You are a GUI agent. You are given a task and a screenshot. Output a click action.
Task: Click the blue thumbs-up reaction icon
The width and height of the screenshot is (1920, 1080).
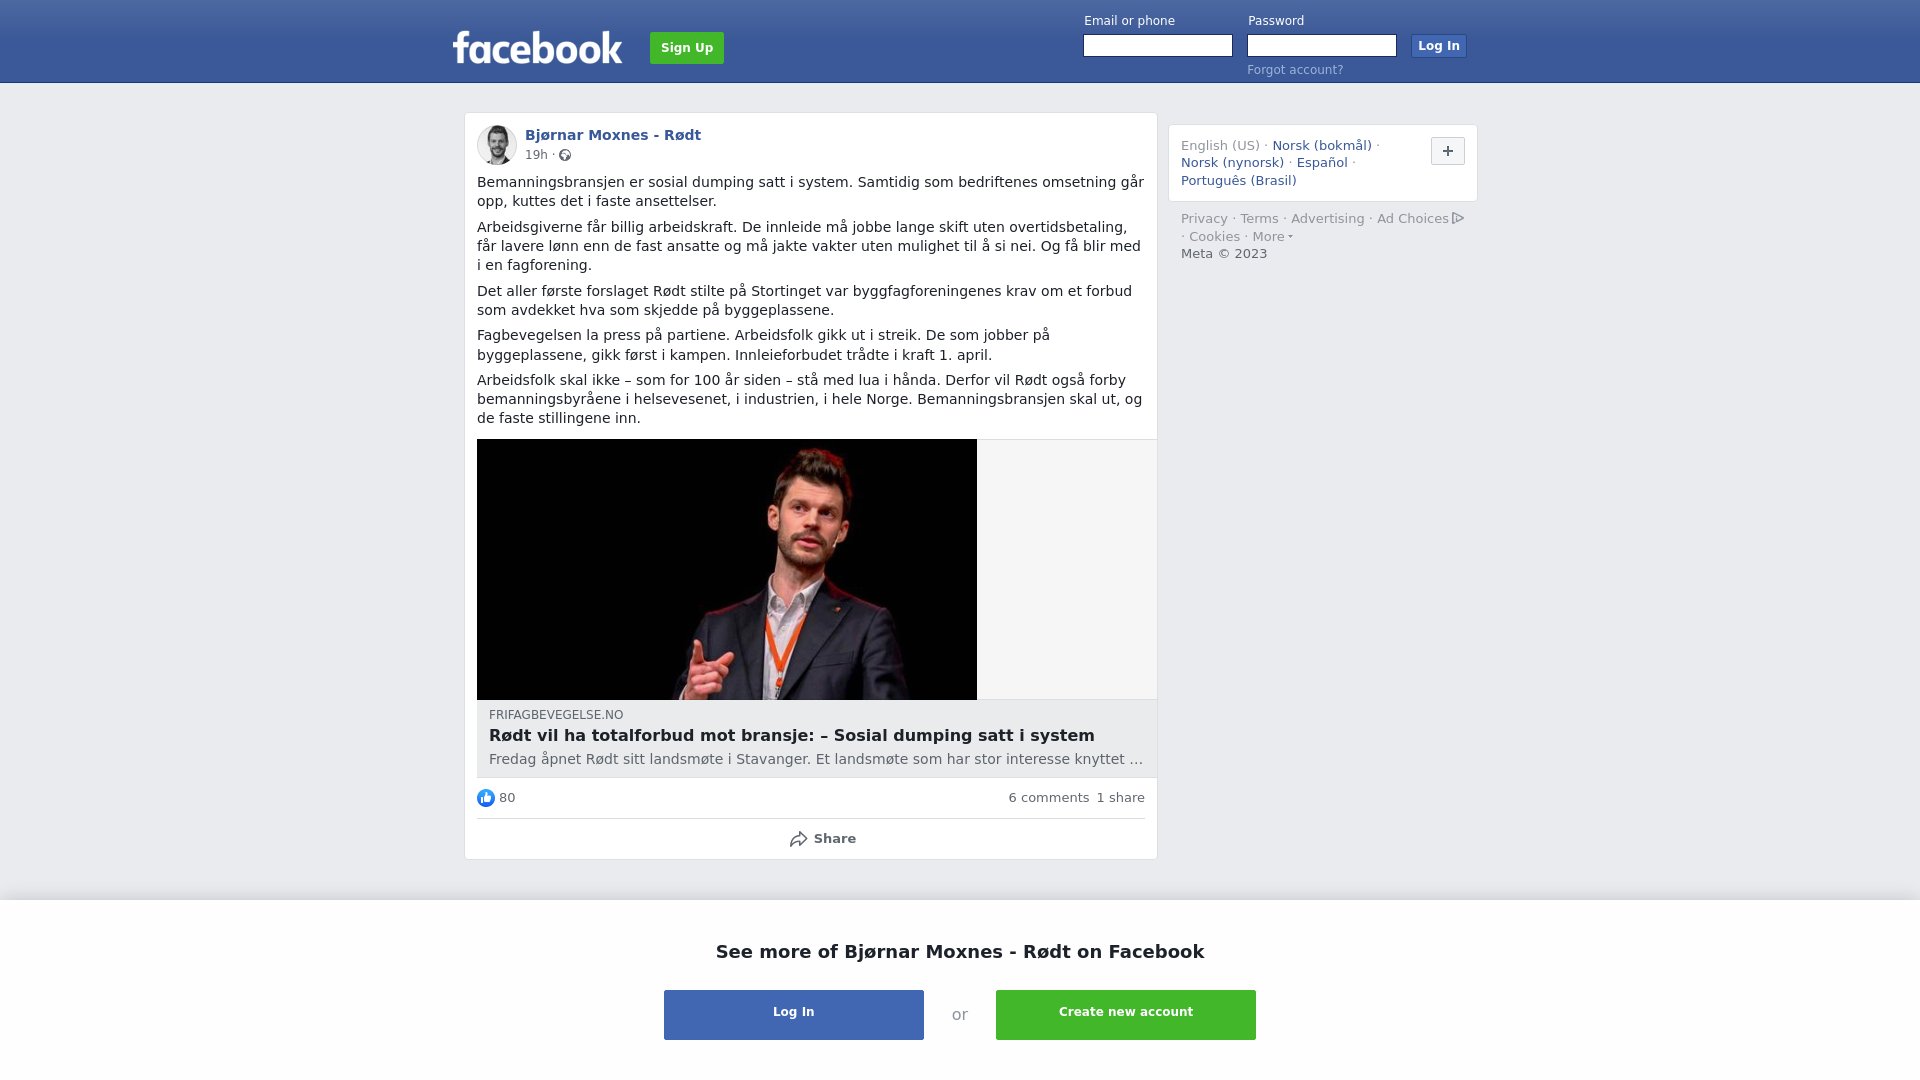tap(486, 798)
